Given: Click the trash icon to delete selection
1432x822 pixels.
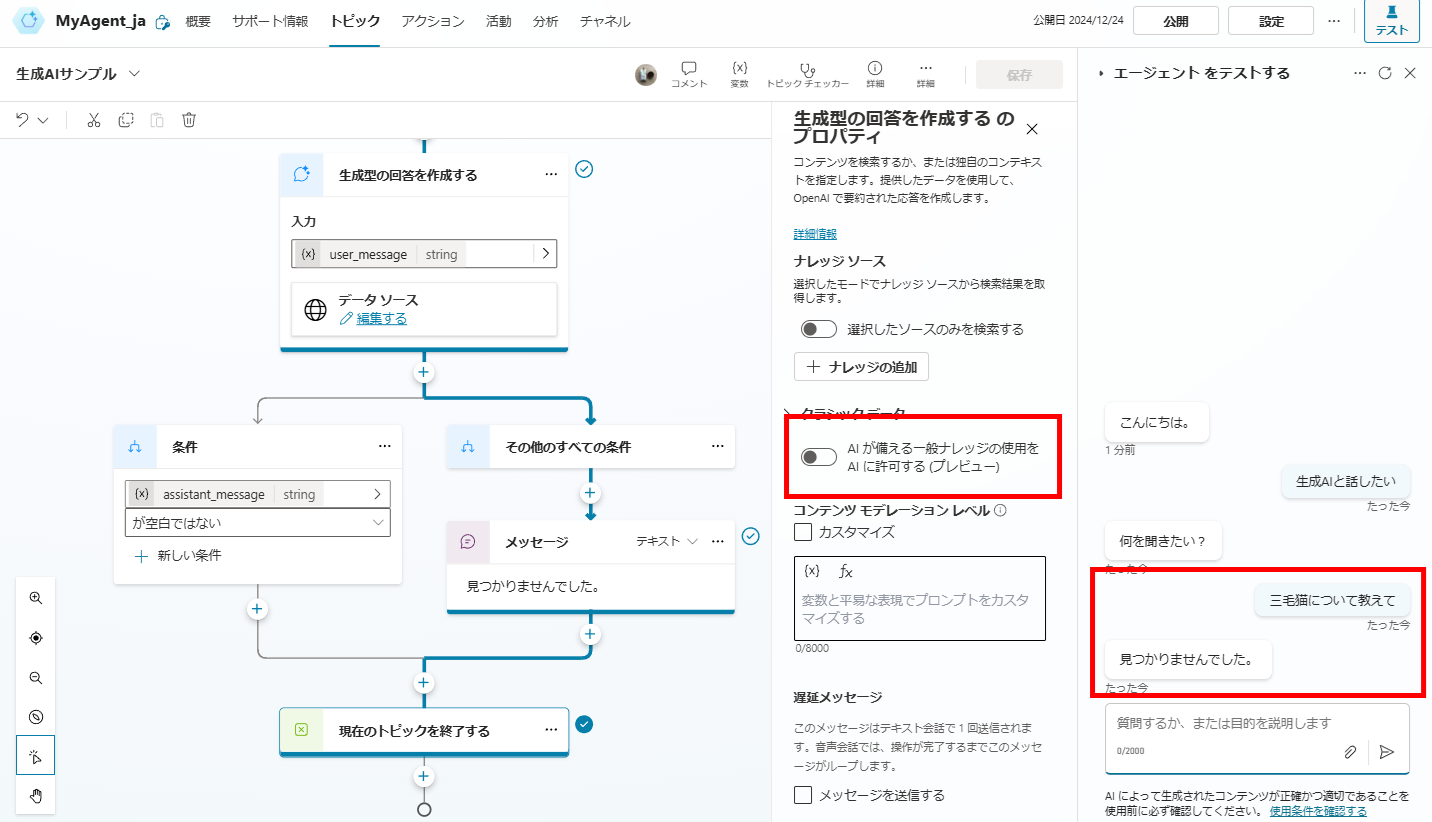Looking at the screenshot, I should tap(189, 119).
